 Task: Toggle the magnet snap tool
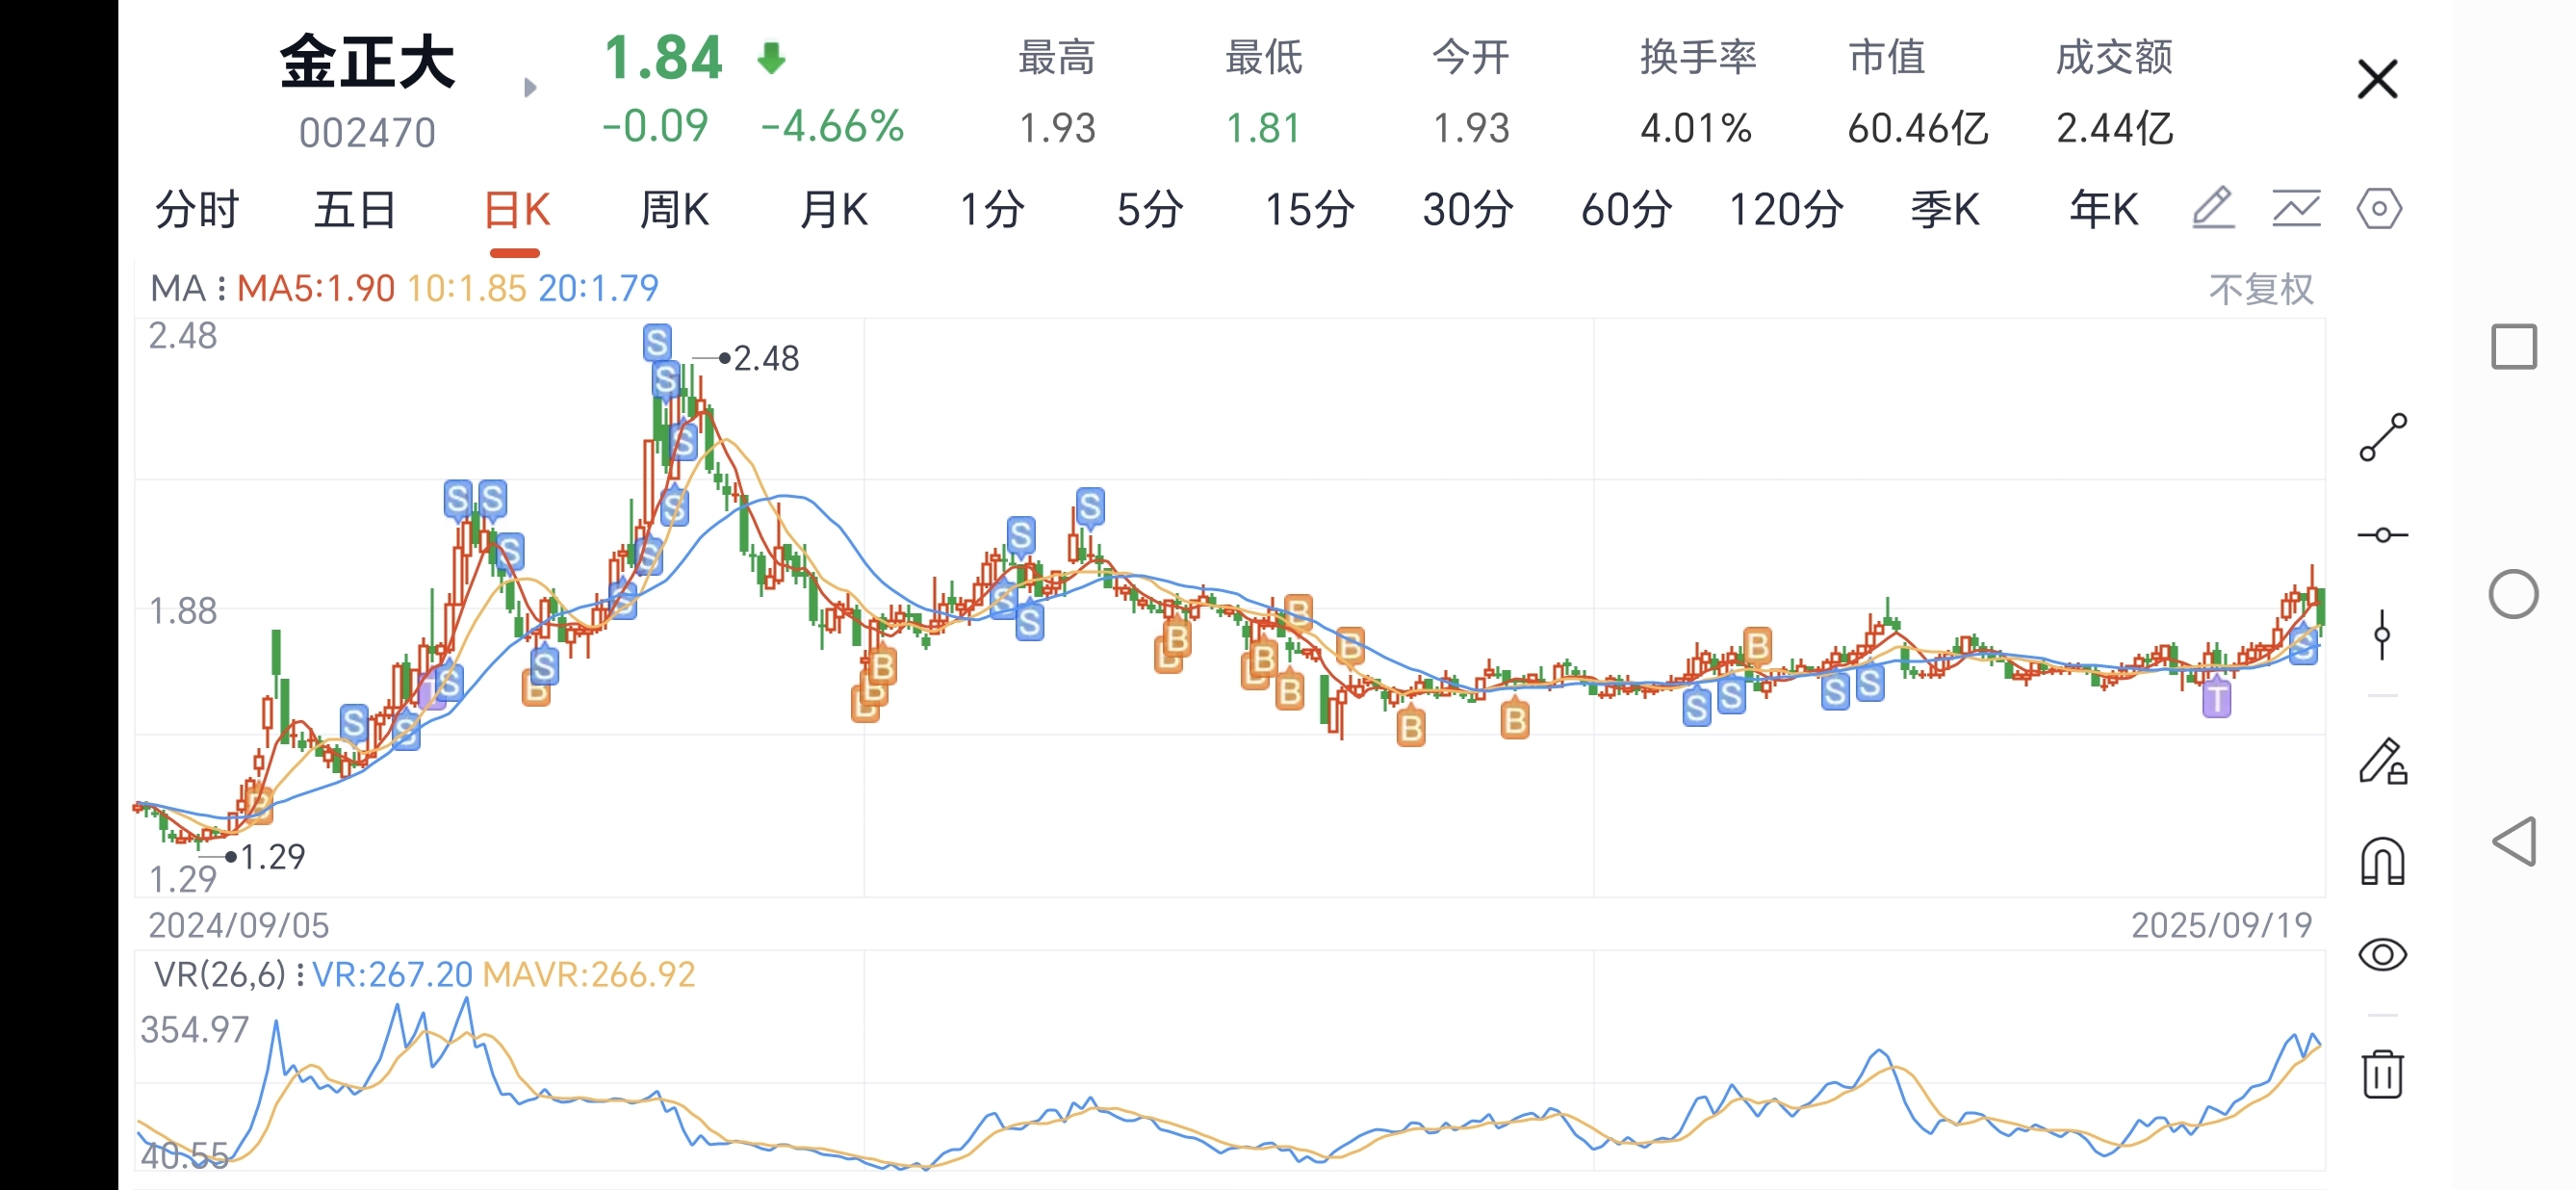2383,861
